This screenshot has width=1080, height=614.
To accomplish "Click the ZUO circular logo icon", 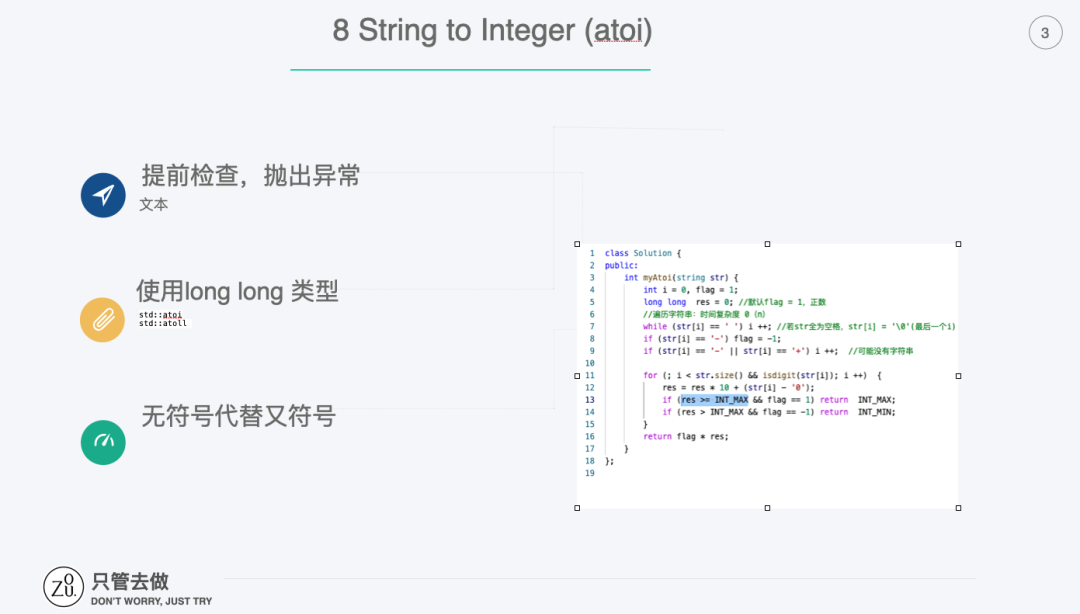I will pos(63,587).
